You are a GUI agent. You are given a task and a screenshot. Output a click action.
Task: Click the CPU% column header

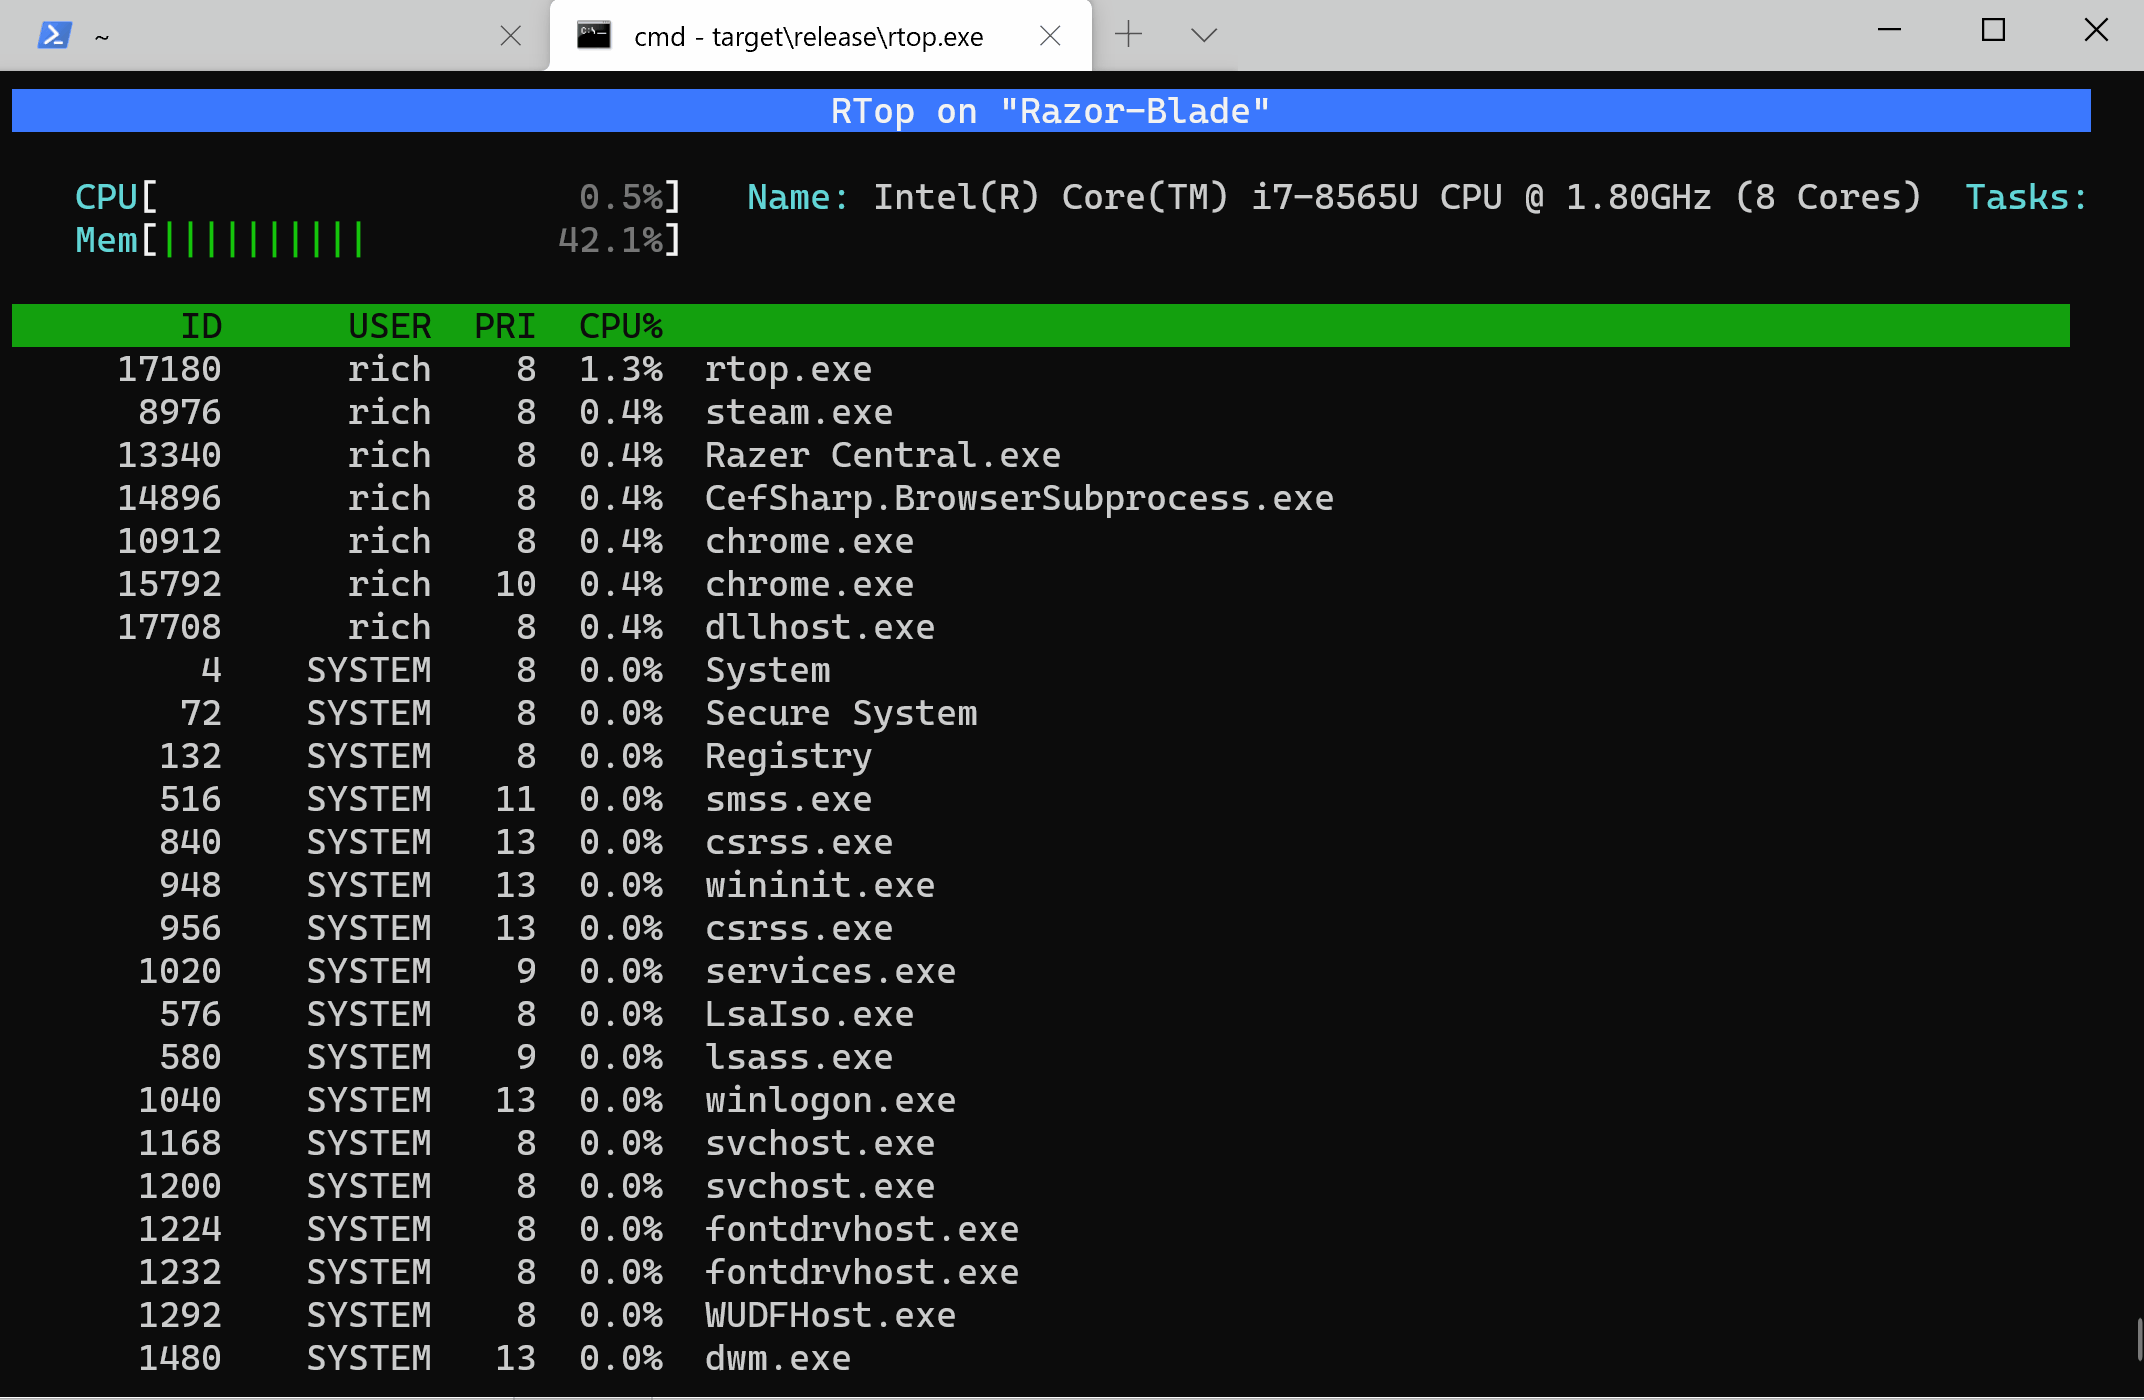pos(621,326)
